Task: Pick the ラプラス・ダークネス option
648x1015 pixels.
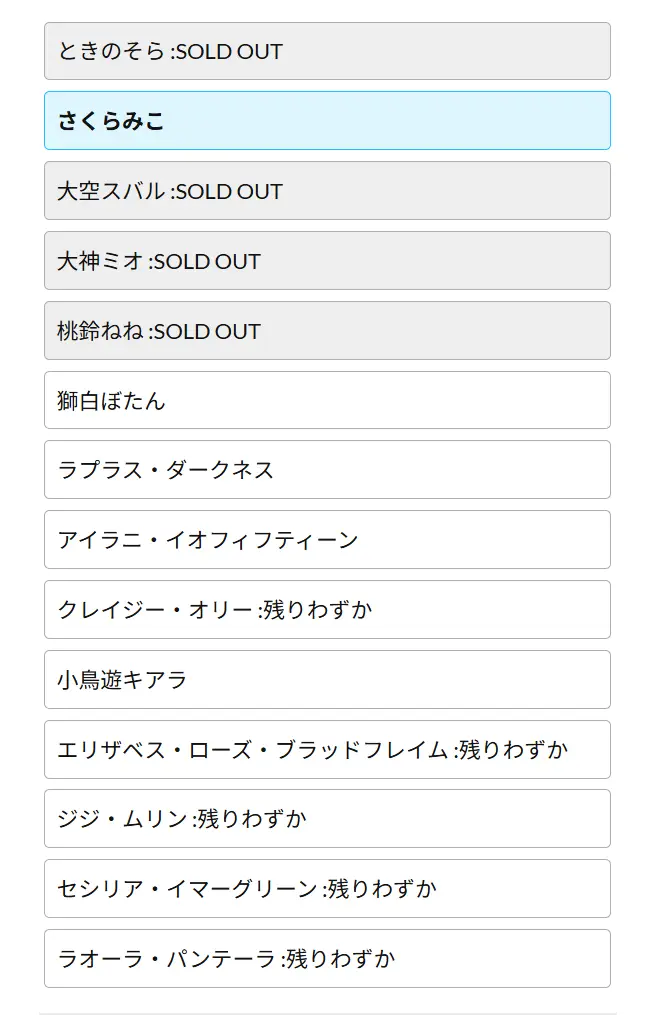Action: 327,470
